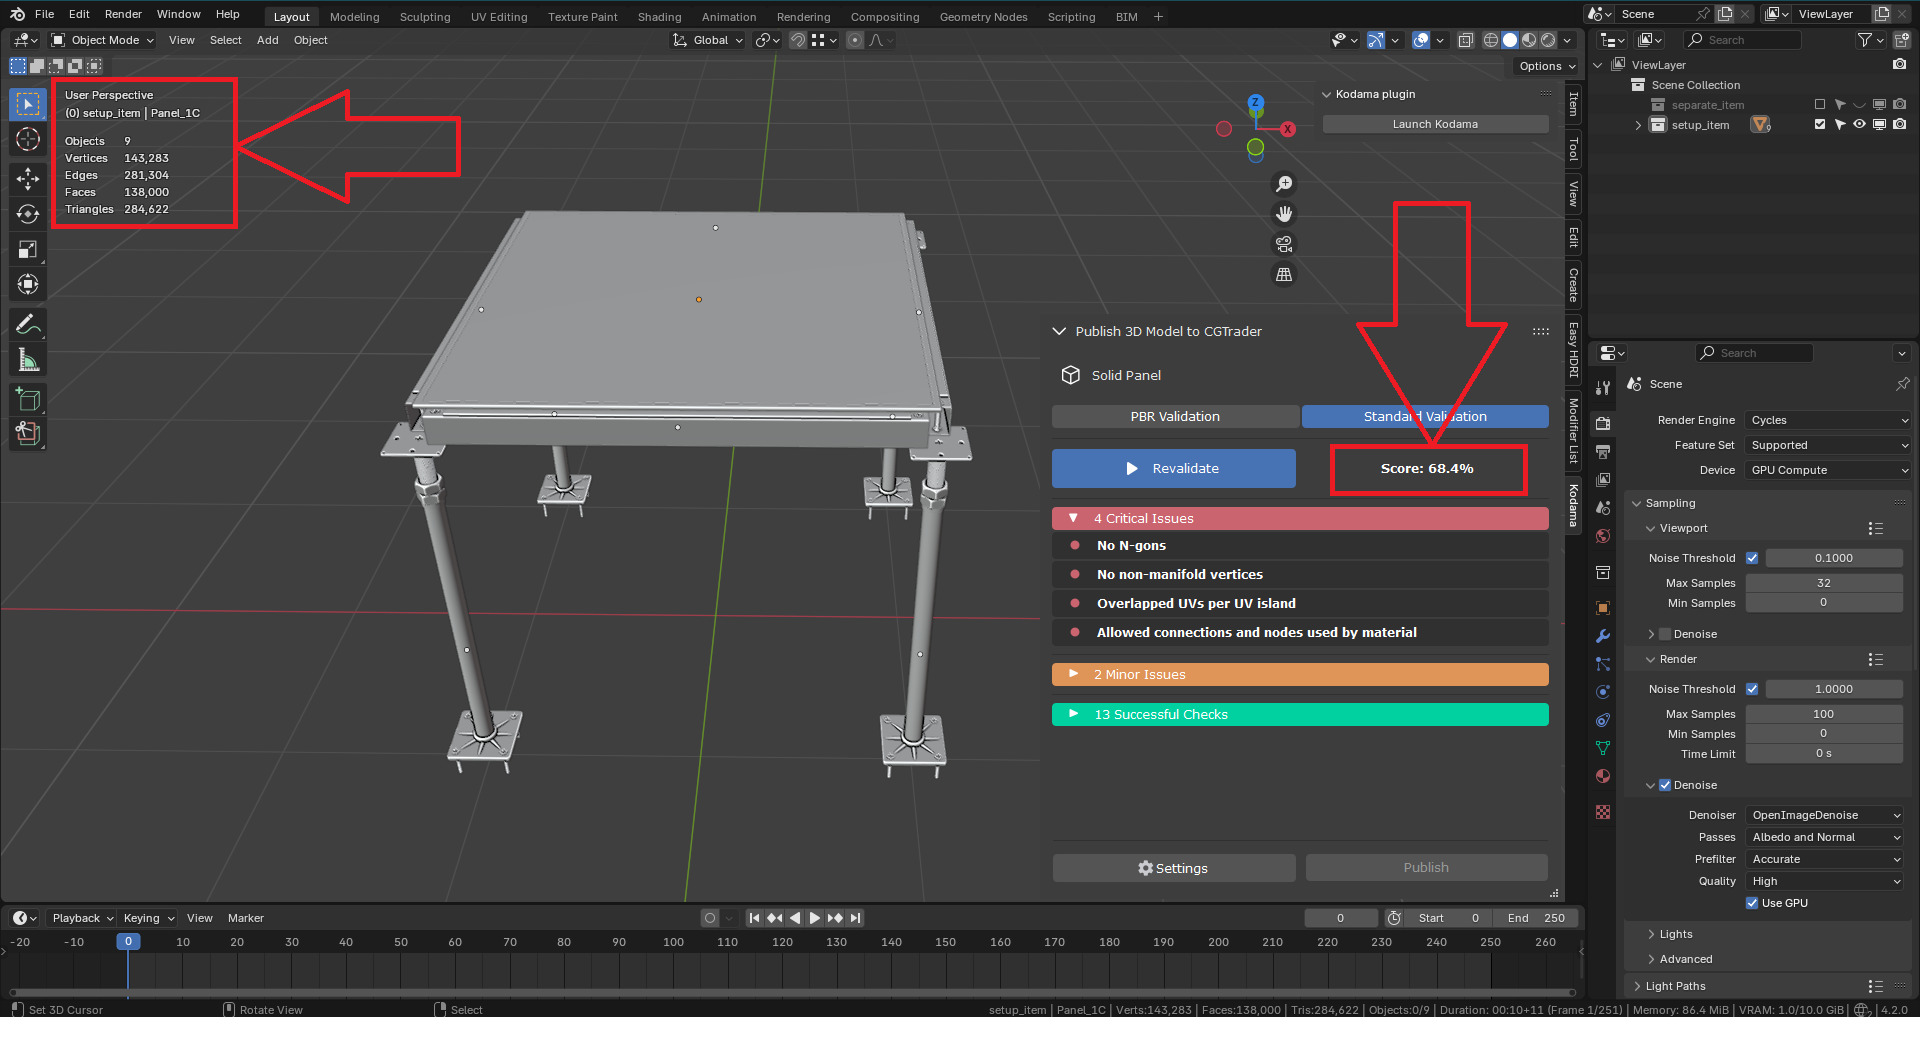The width and height of the screenshot is (1920, 1044).
Task: Open the Feature Set dropdown
Action: [1828, 445]
